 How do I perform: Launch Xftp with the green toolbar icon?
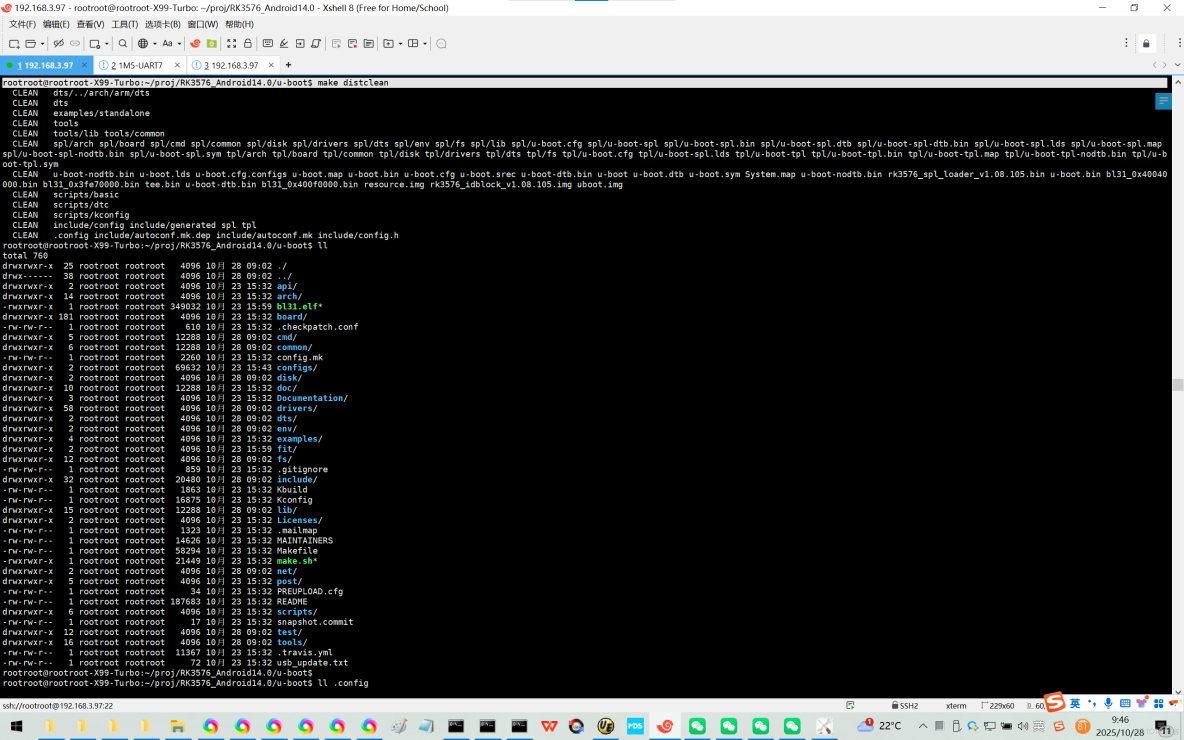(212, 44)
